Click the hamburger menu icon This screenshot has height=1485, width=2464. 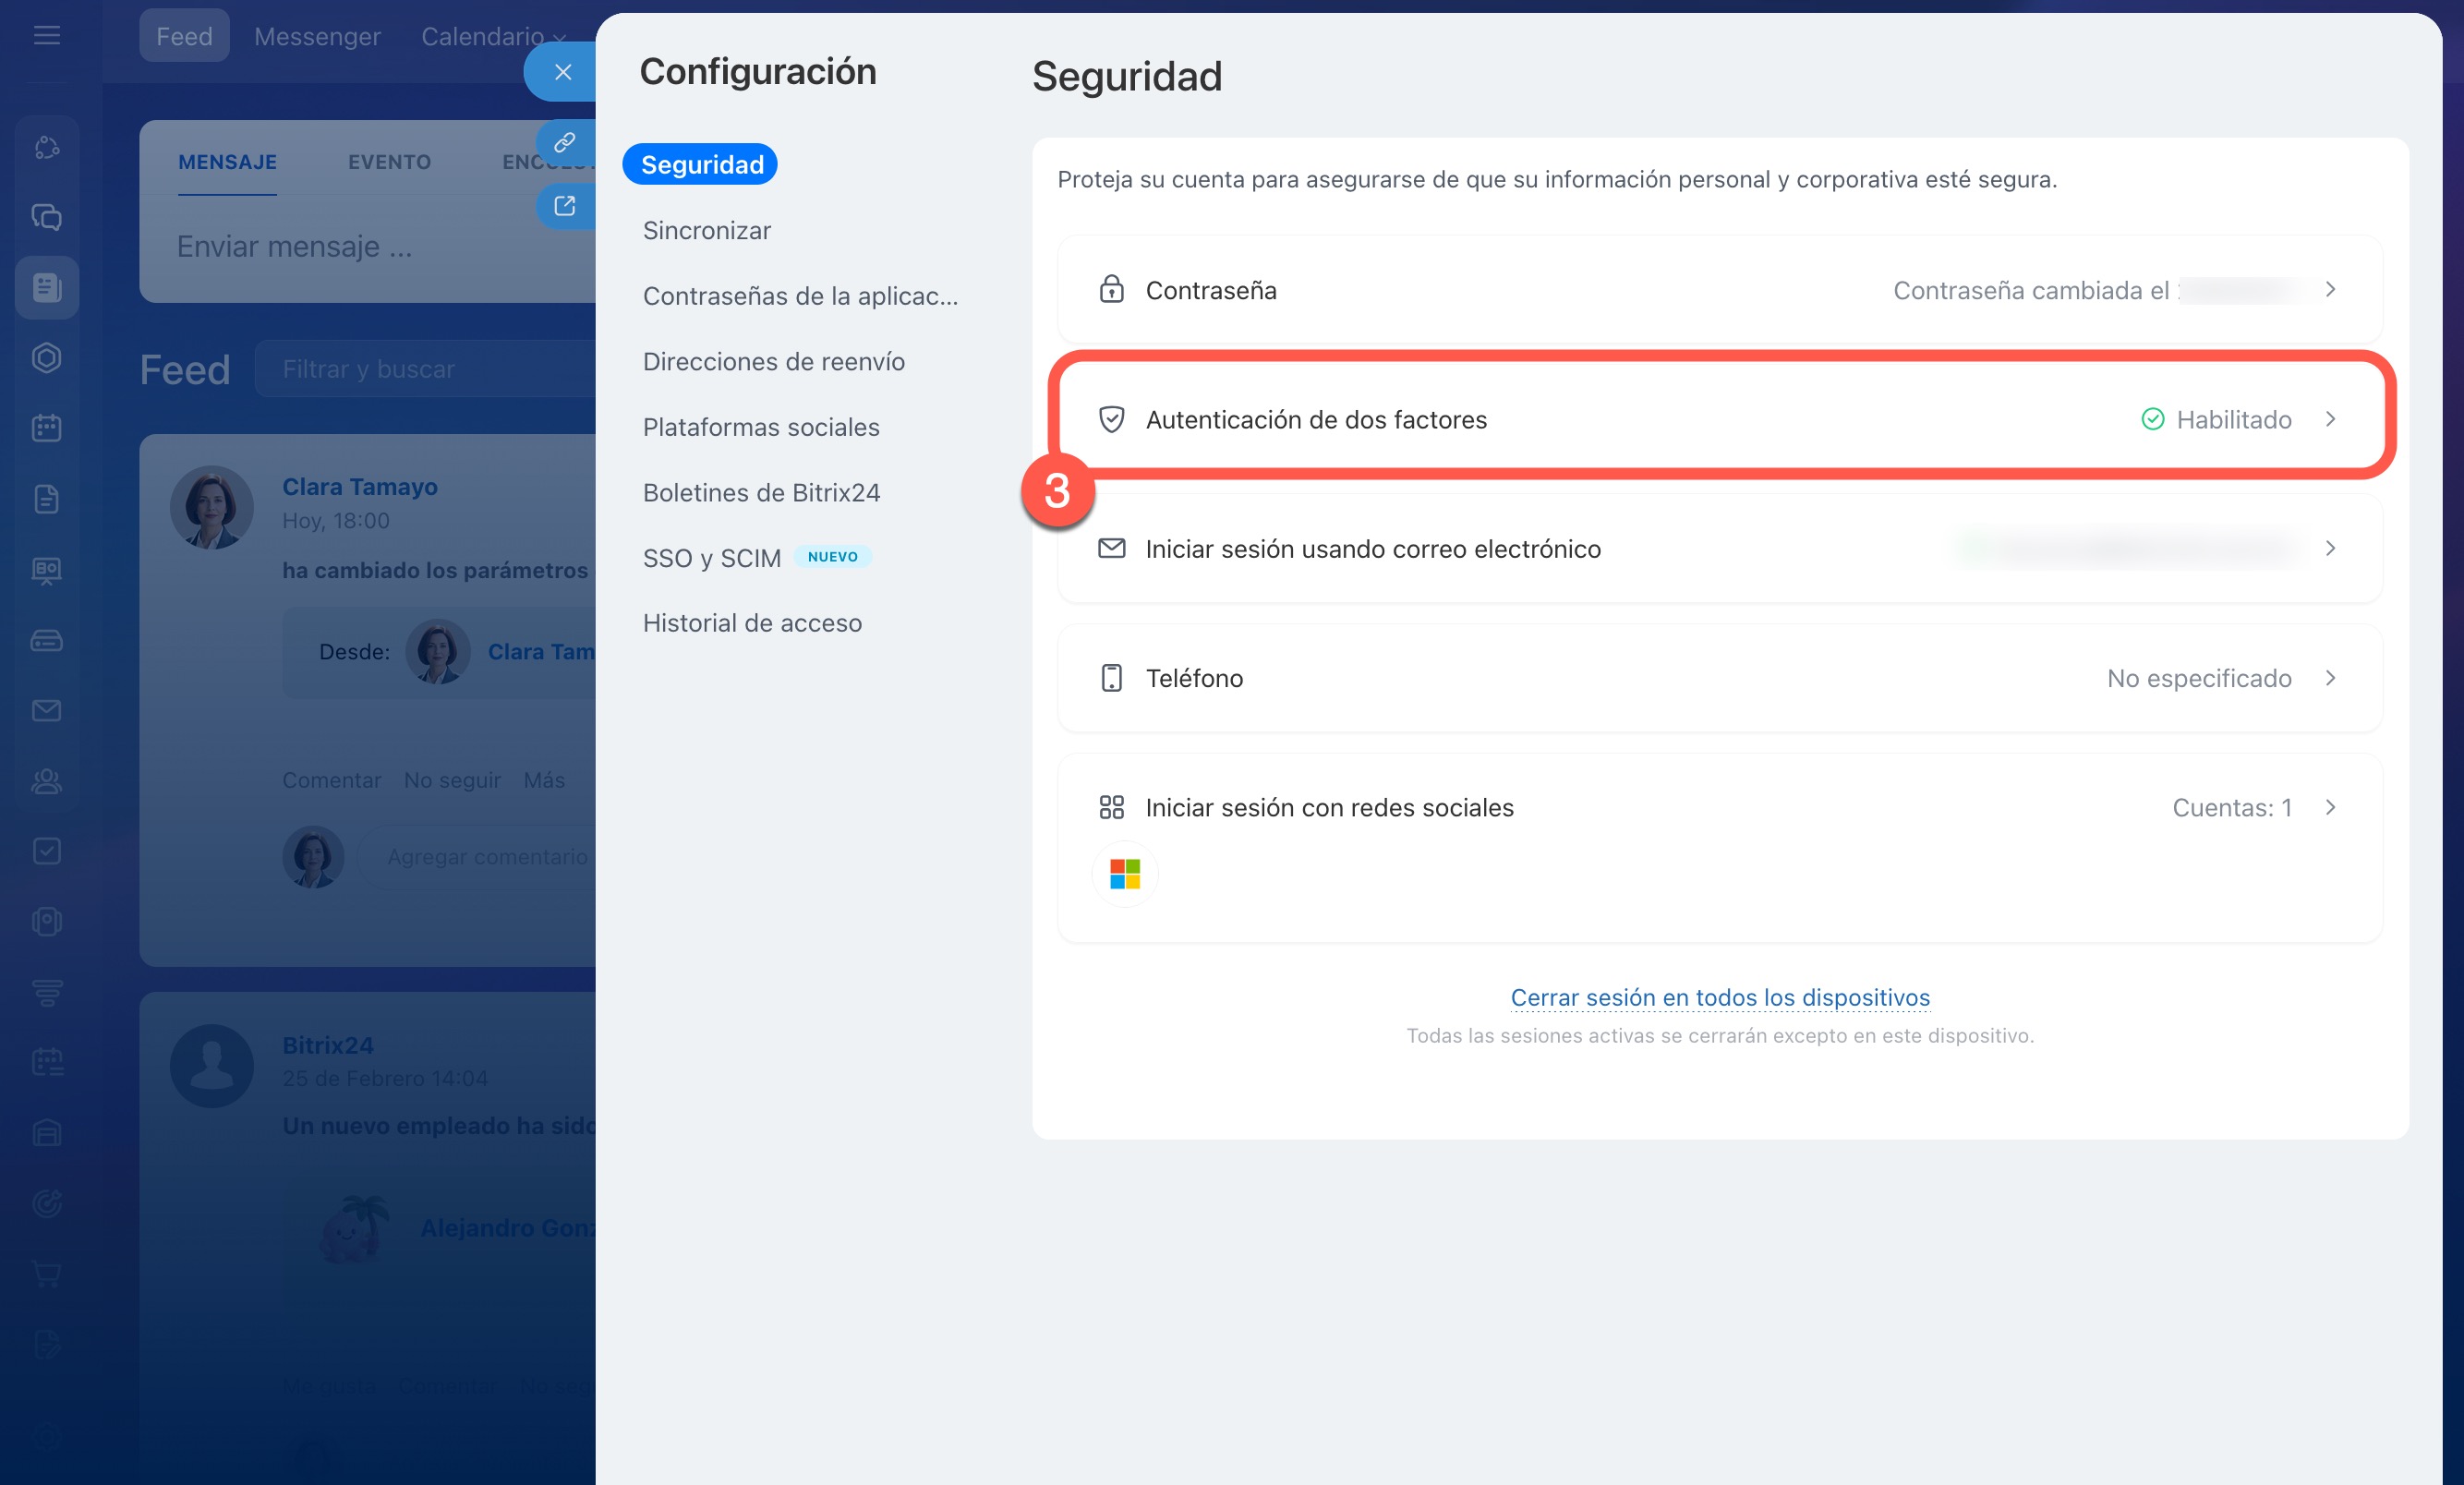click(47, 36)
